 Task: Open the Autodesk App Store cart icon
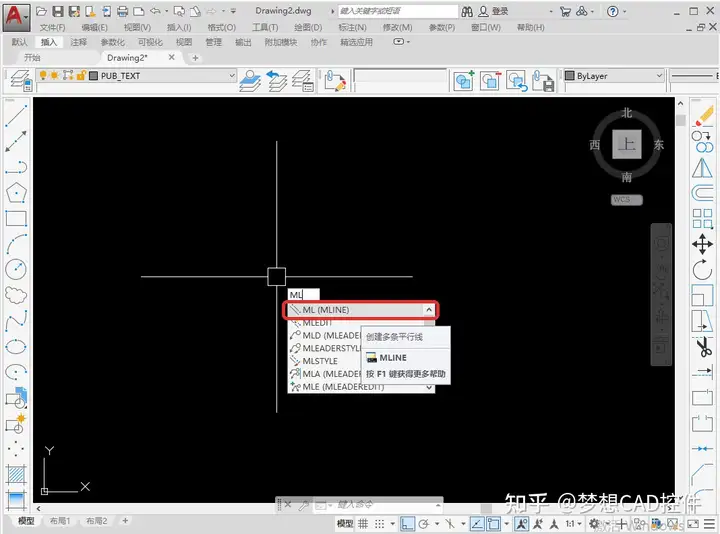[565, 11]
